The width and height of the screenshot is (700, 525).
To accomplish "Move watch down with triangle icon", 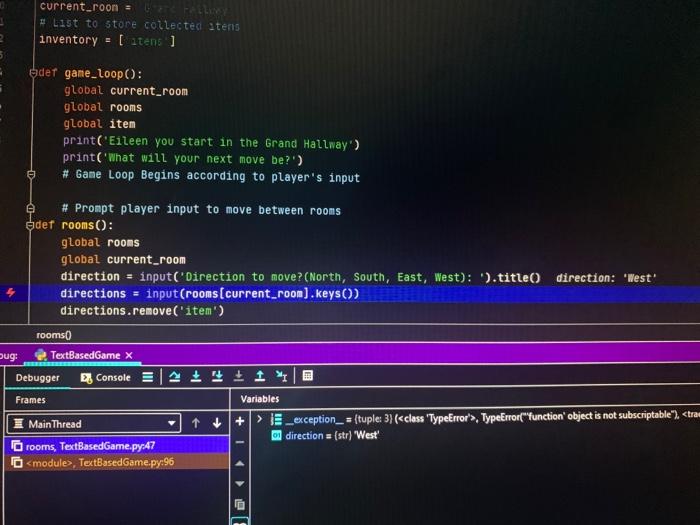I will [240, 484].
